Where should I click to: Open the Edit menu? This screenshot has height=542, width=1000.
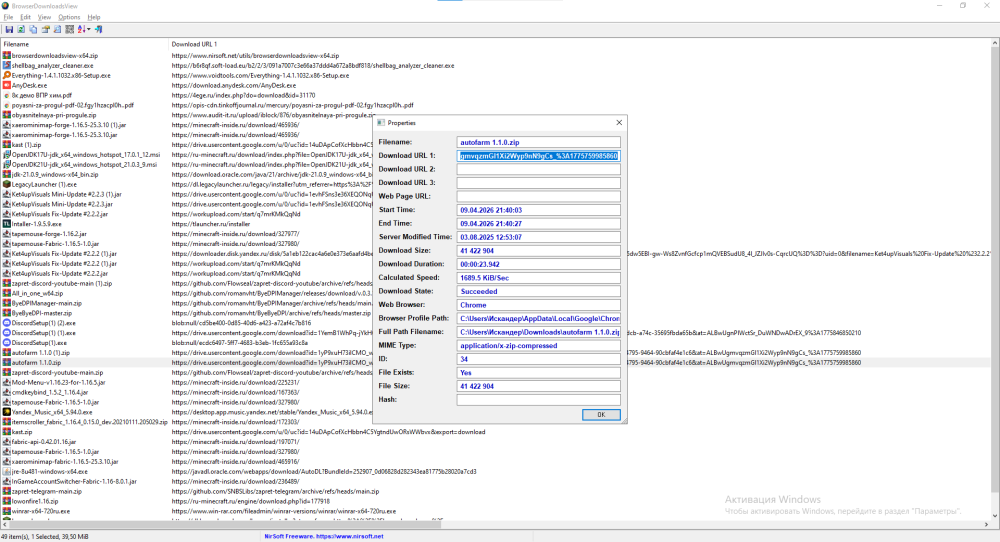[x=26, y=17]
